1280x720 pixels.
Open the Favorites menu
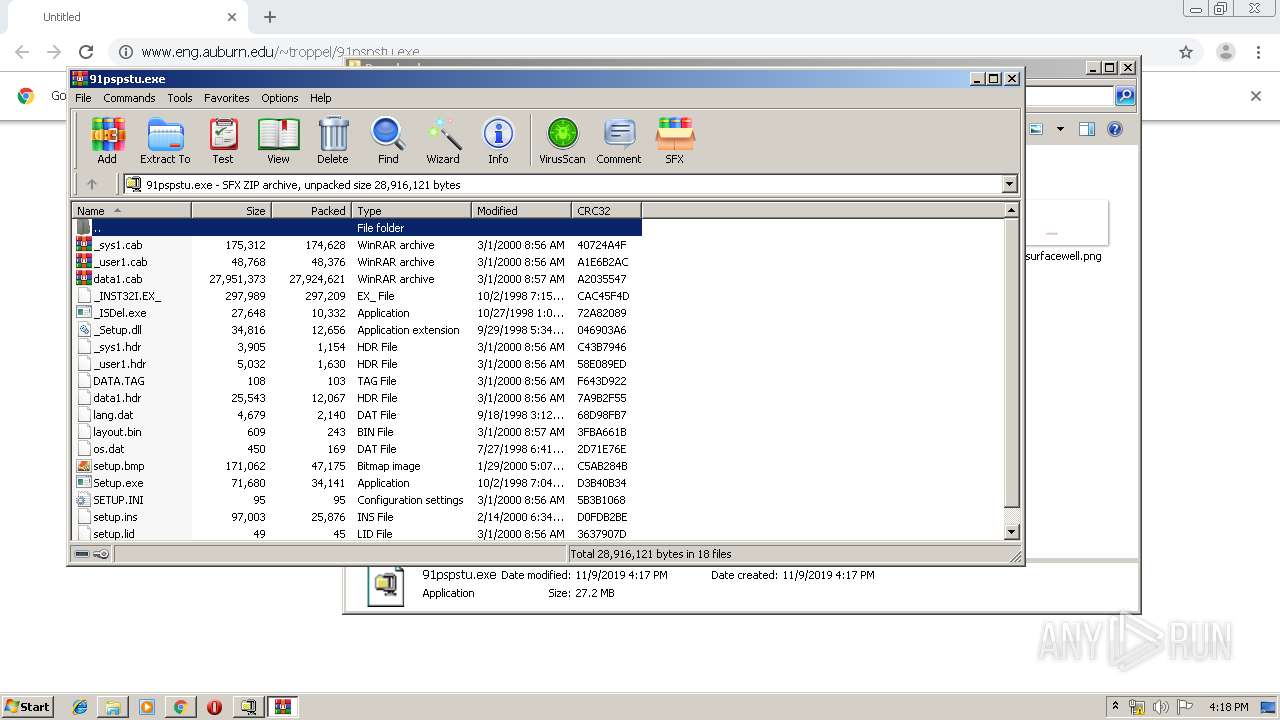(227, 98)
